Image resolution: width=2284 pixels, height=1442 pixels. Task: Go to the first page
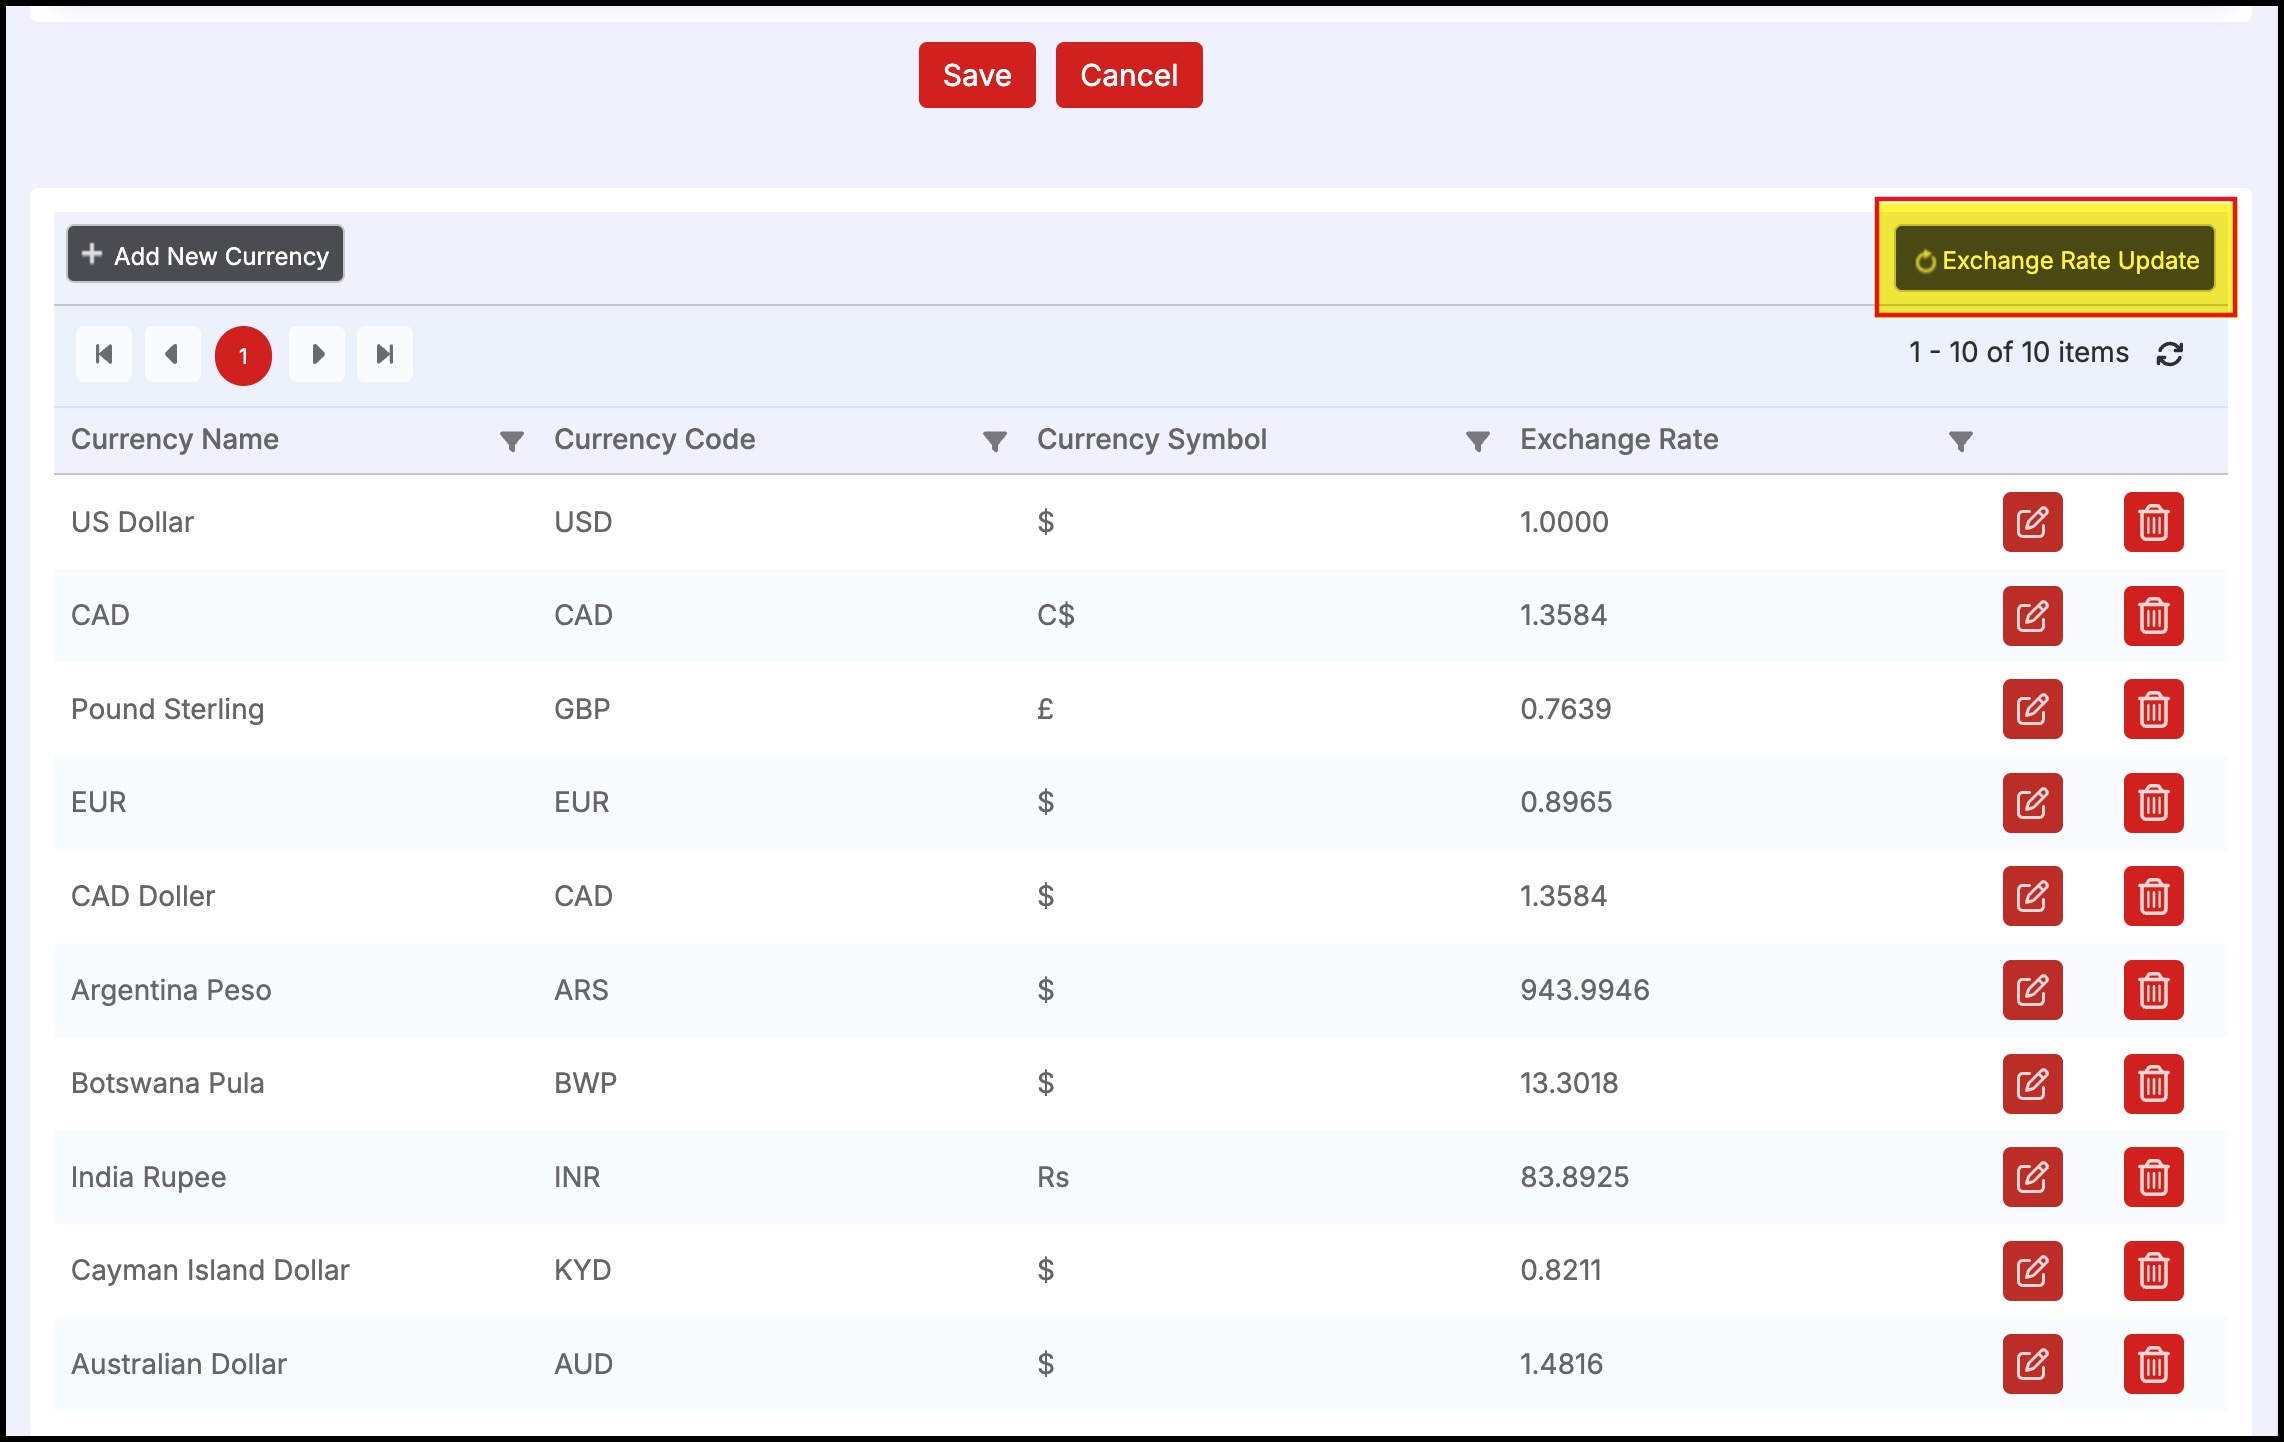104,354
